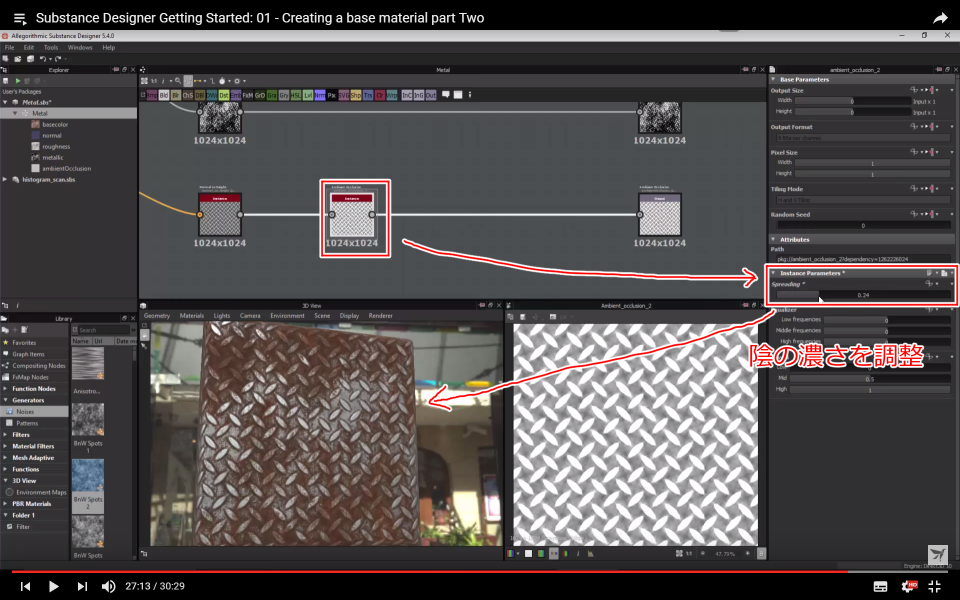Open the Windows menu
Screen dimensions: 960x600
coord(80,47)
